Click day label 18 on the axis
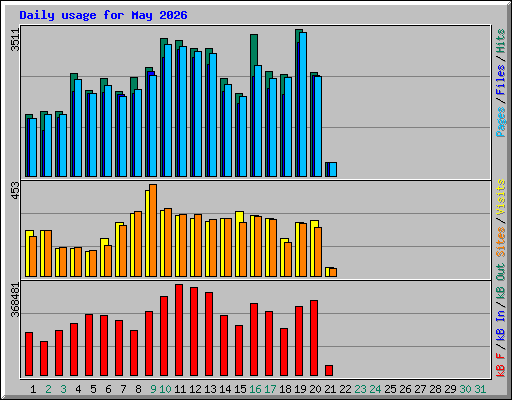This screenshot has width=512, height=400. click(285, 389)
